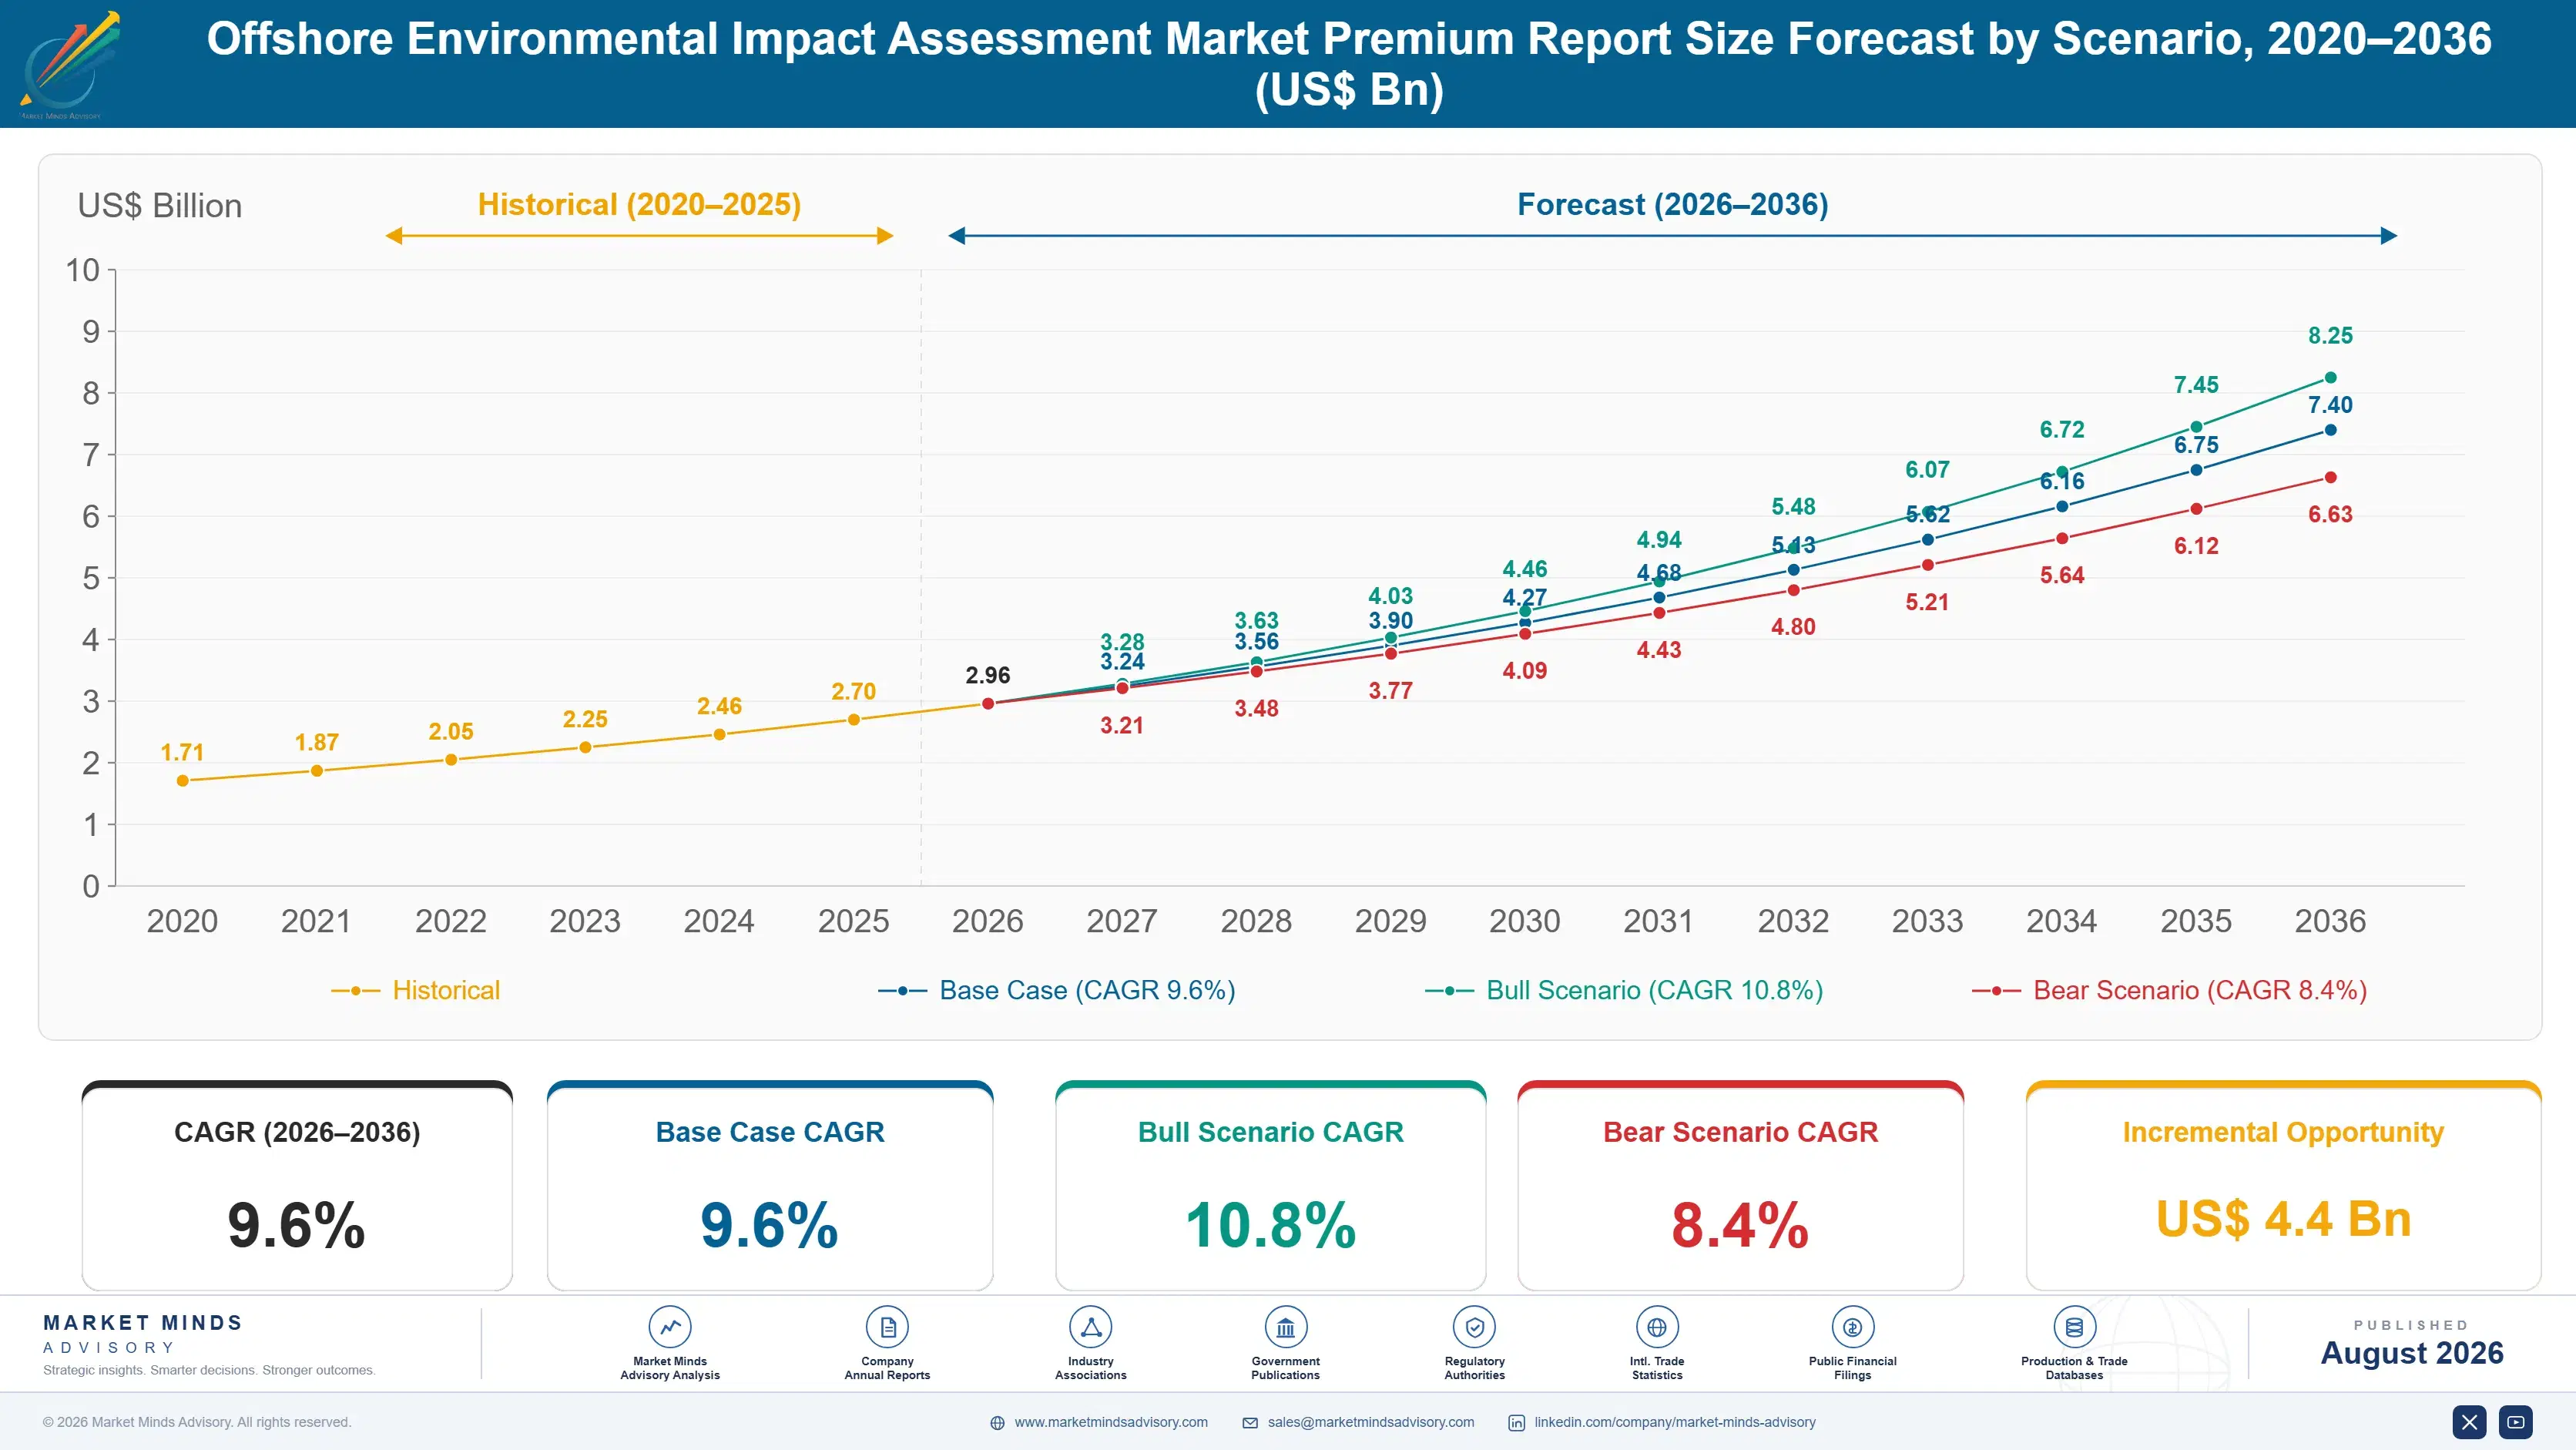The height and width of the screenshot is (1450, 2576).
Task: Click the copyright notice text in footer
Action: tap(197, 1422)
